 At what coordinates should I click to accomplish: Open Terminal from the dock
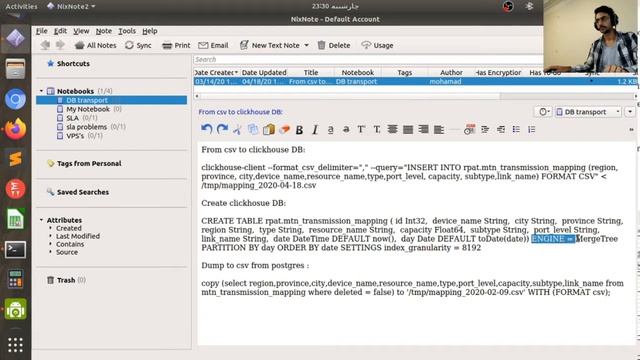(x=15, y=249)
